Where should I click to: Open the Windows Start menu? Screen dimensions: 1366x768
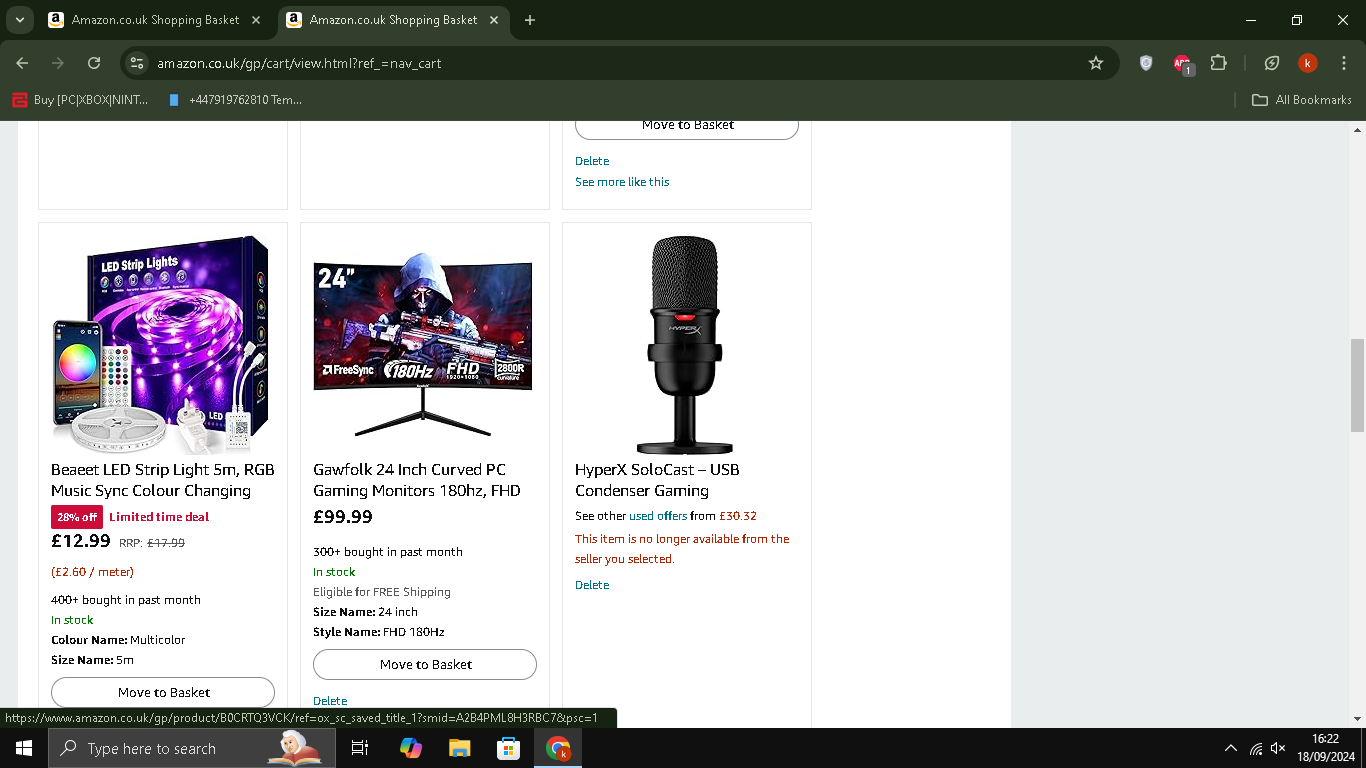point(24,748)
